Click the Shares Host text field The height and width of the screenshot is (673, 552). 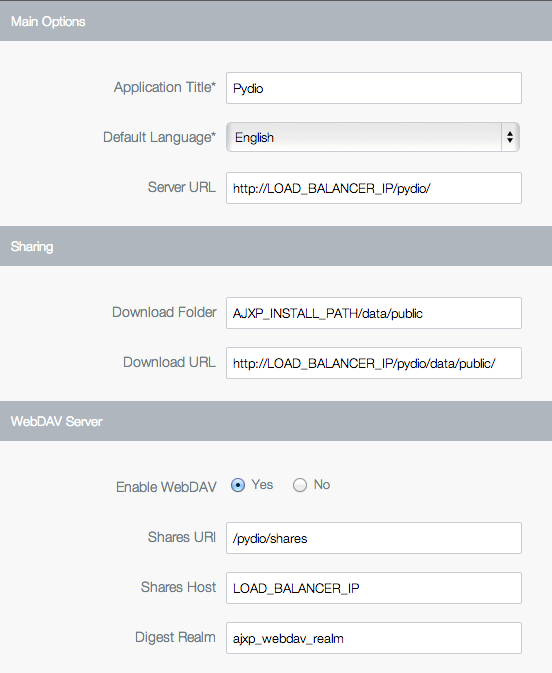pos(374,588)
